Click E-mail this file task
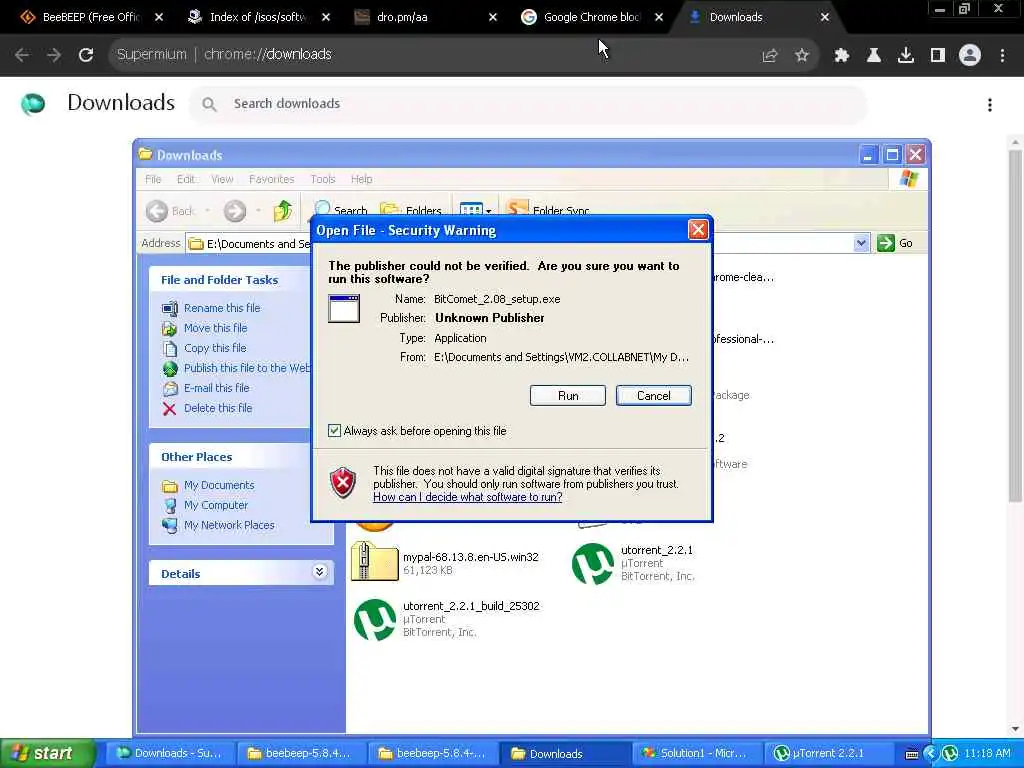1024x768 pixels. tap(217, 388)
